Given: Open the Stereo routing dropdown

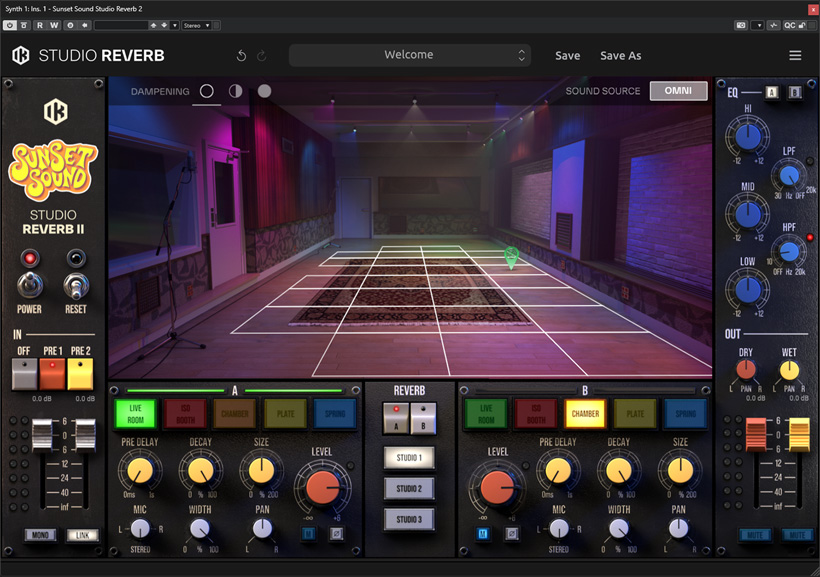Looking at the screenshot, I should (x=197, y=25).
